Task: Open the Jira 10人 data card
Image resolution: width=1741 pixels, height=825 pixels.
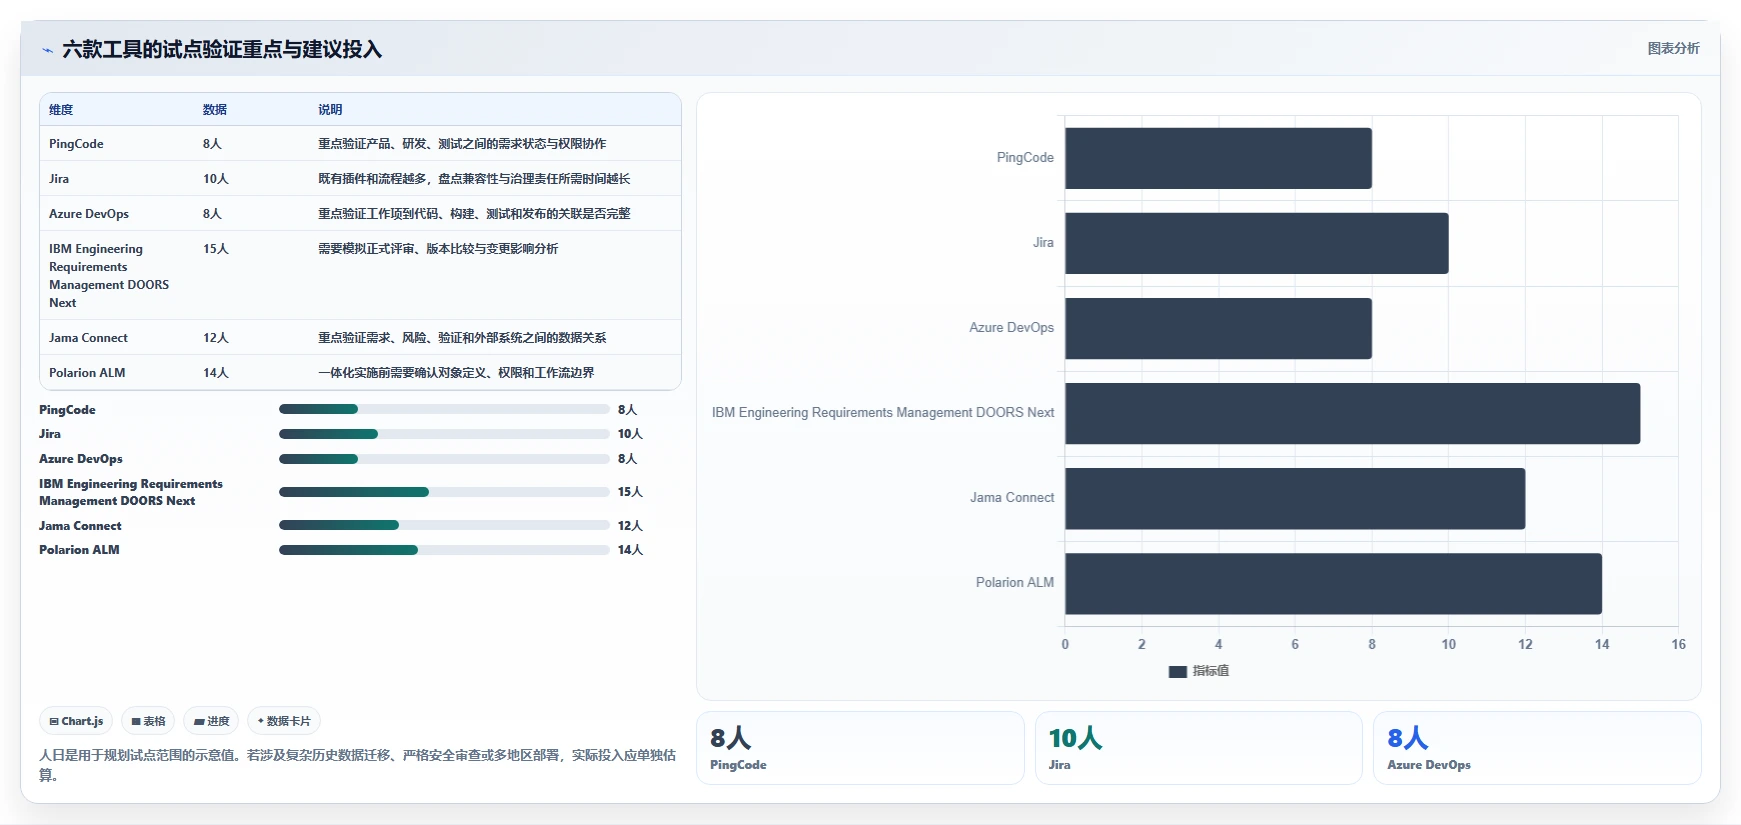Action: (1198, 748)
